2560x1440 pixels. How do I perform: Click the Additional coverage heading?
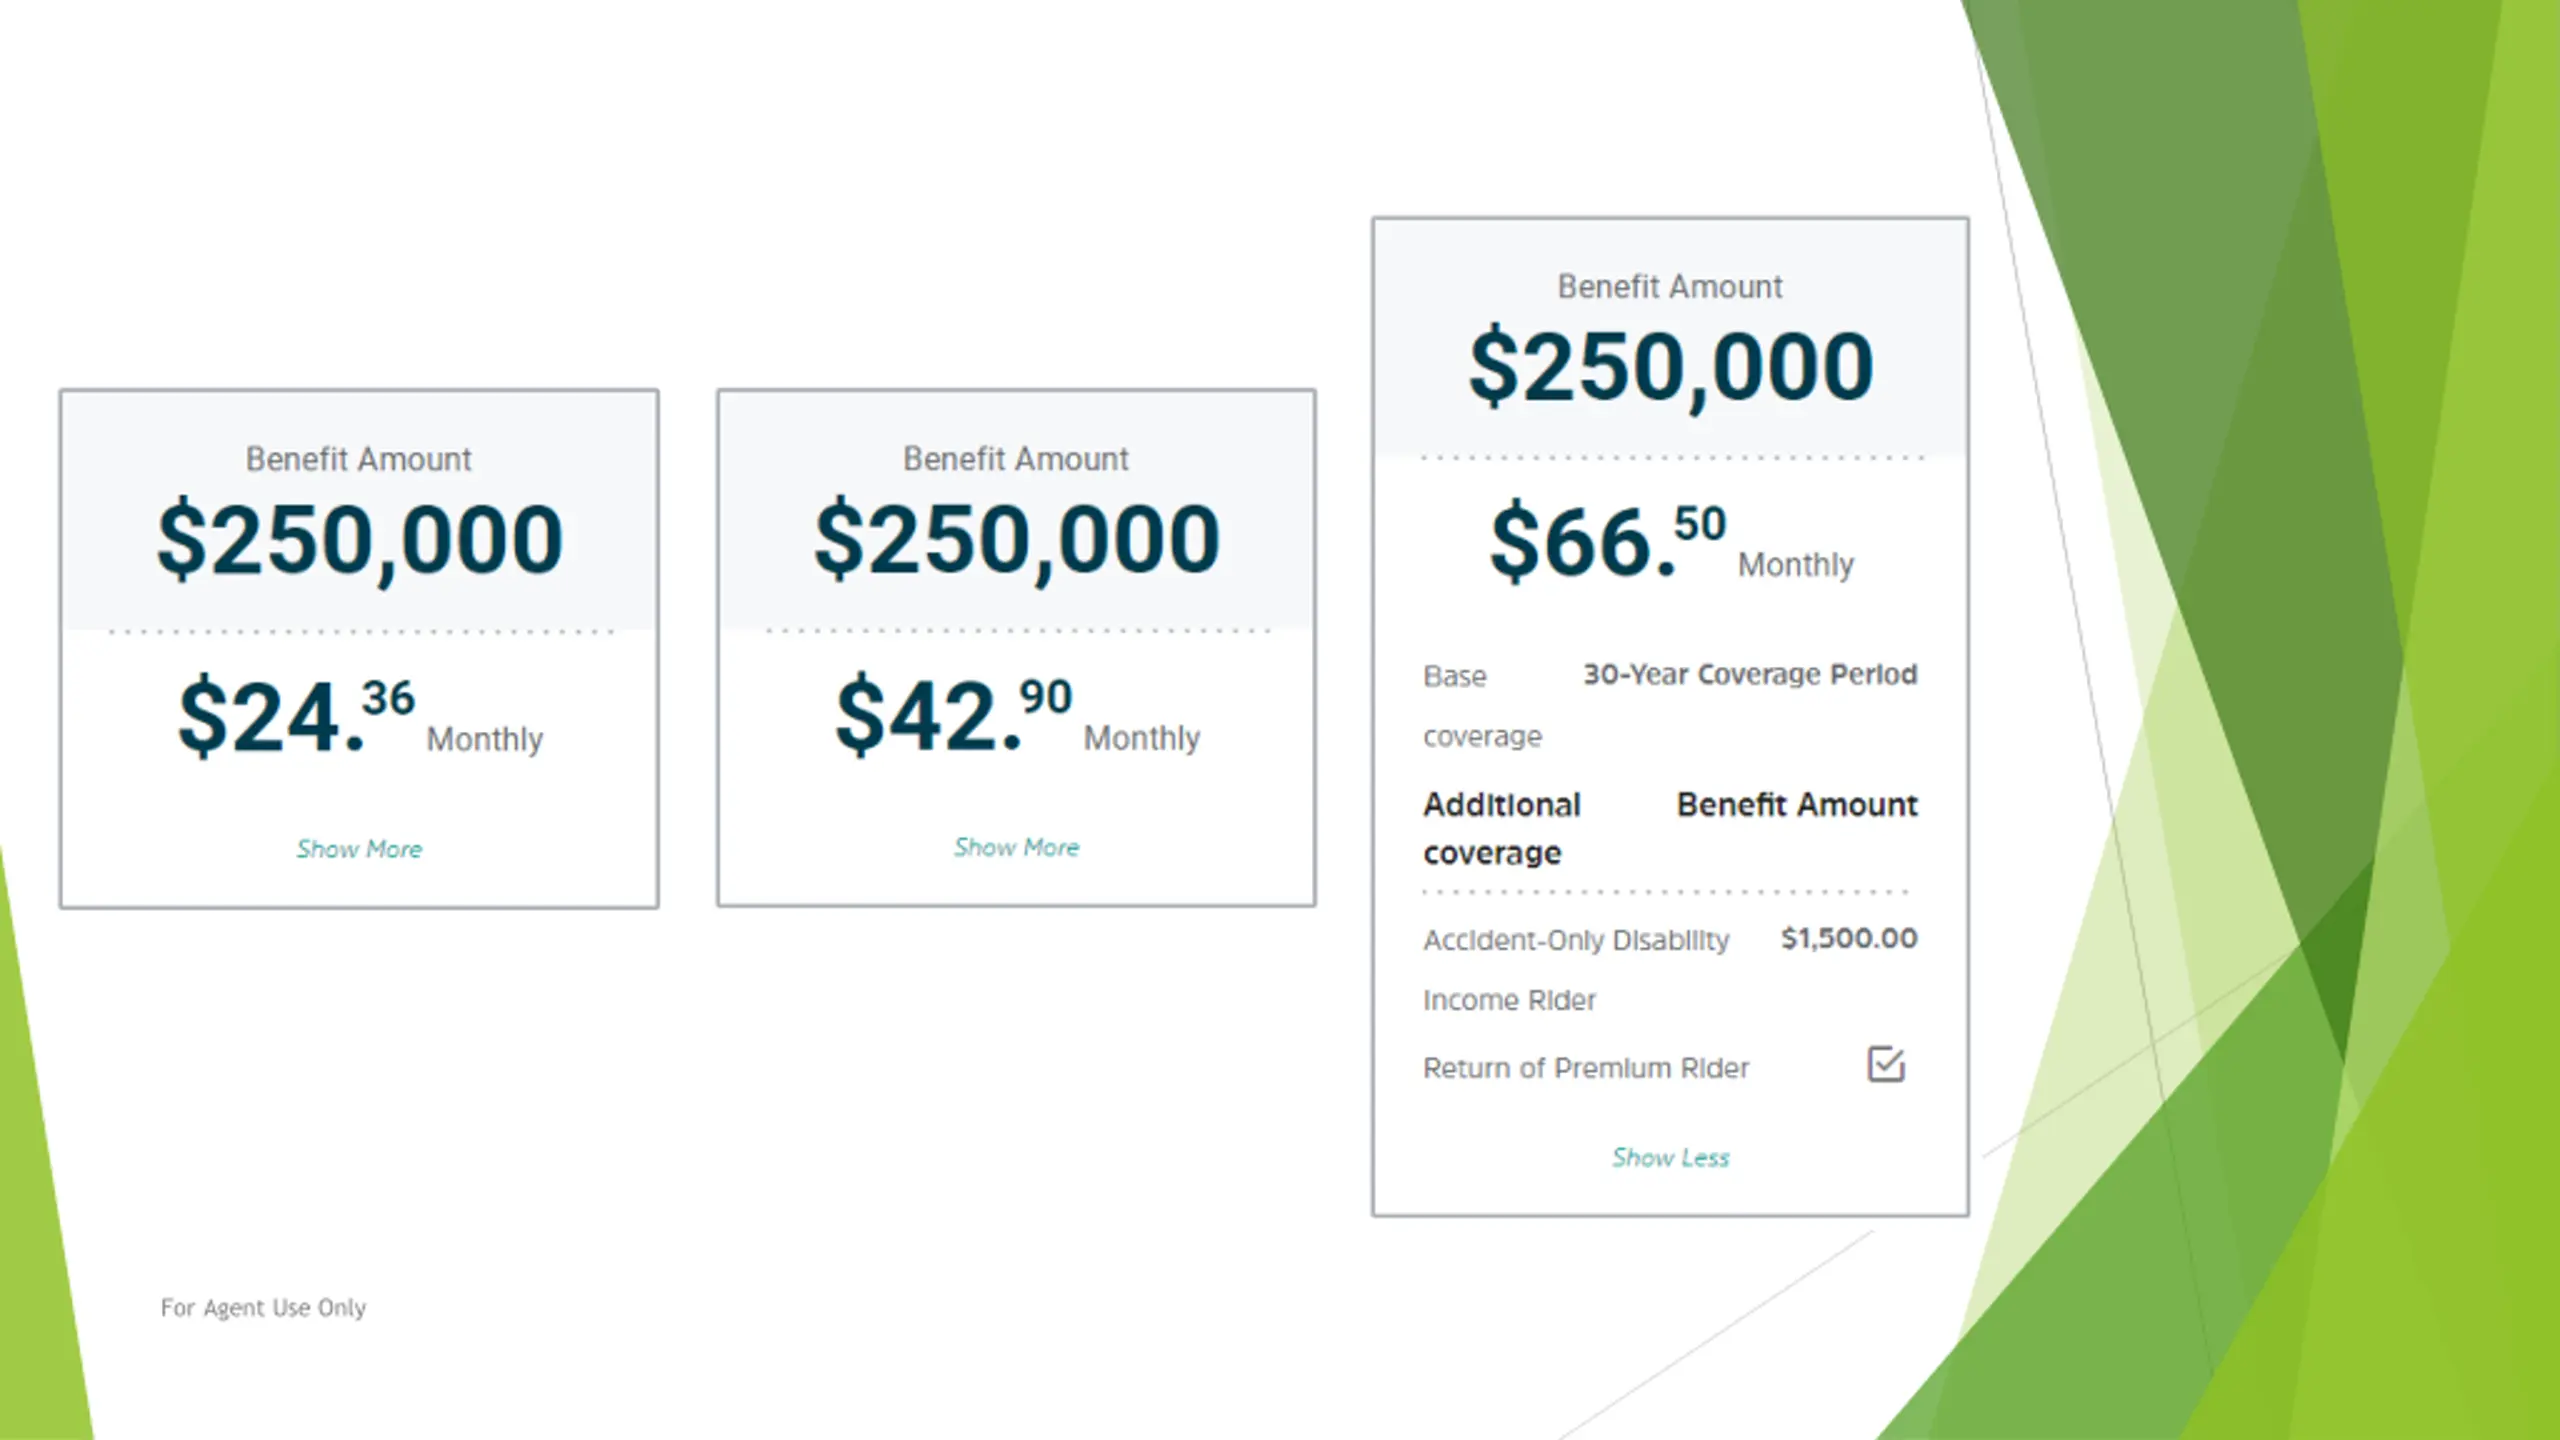click(1502, 829)
